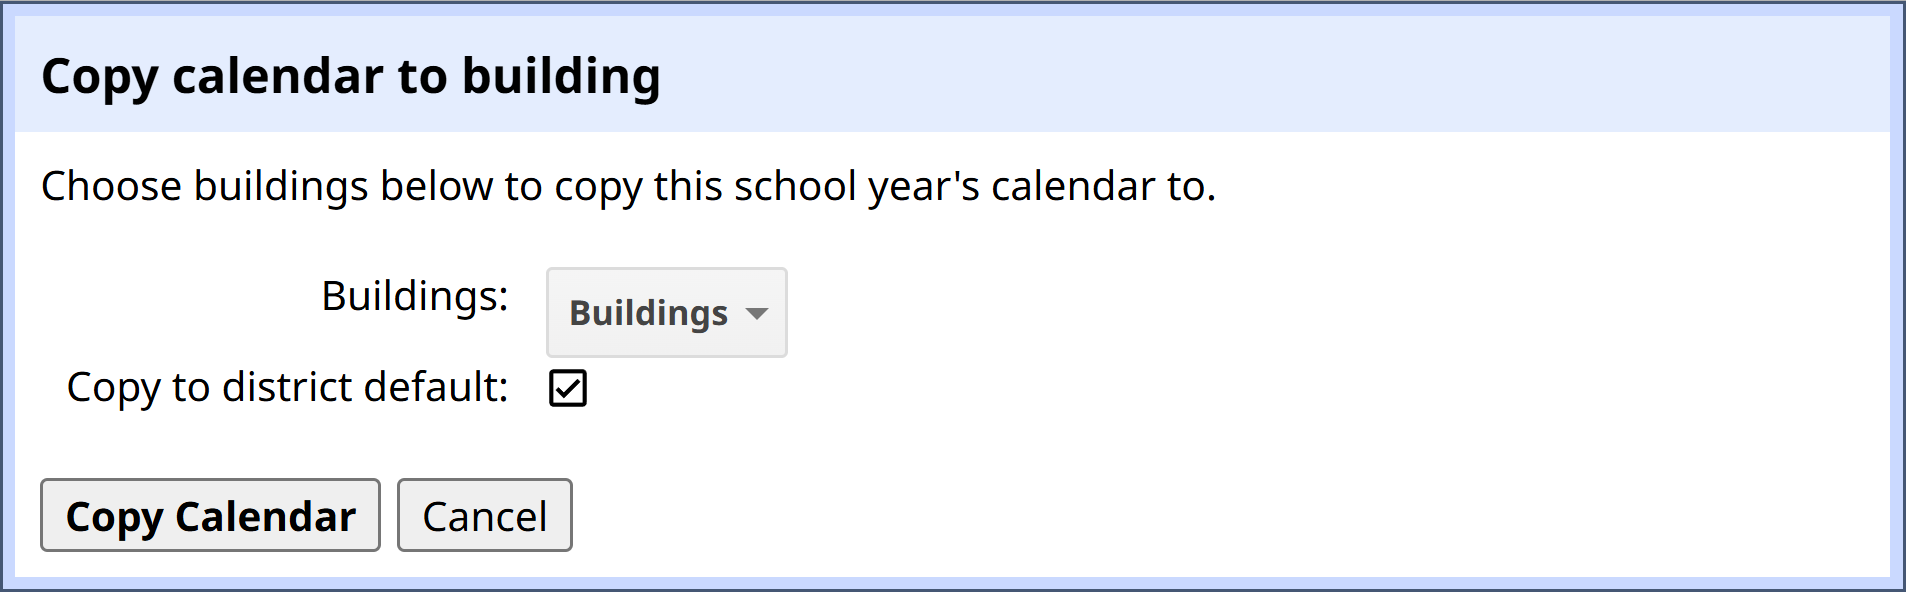This screenshot has width=1906, height=592.
Task: Click the dialog's blue header bar
Action: [952, 74]
